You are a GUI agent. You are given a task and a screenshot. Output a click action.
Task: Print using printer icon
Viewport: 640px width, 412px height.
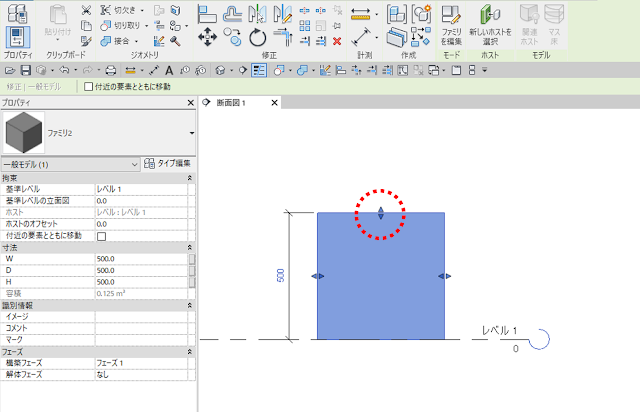111,71
